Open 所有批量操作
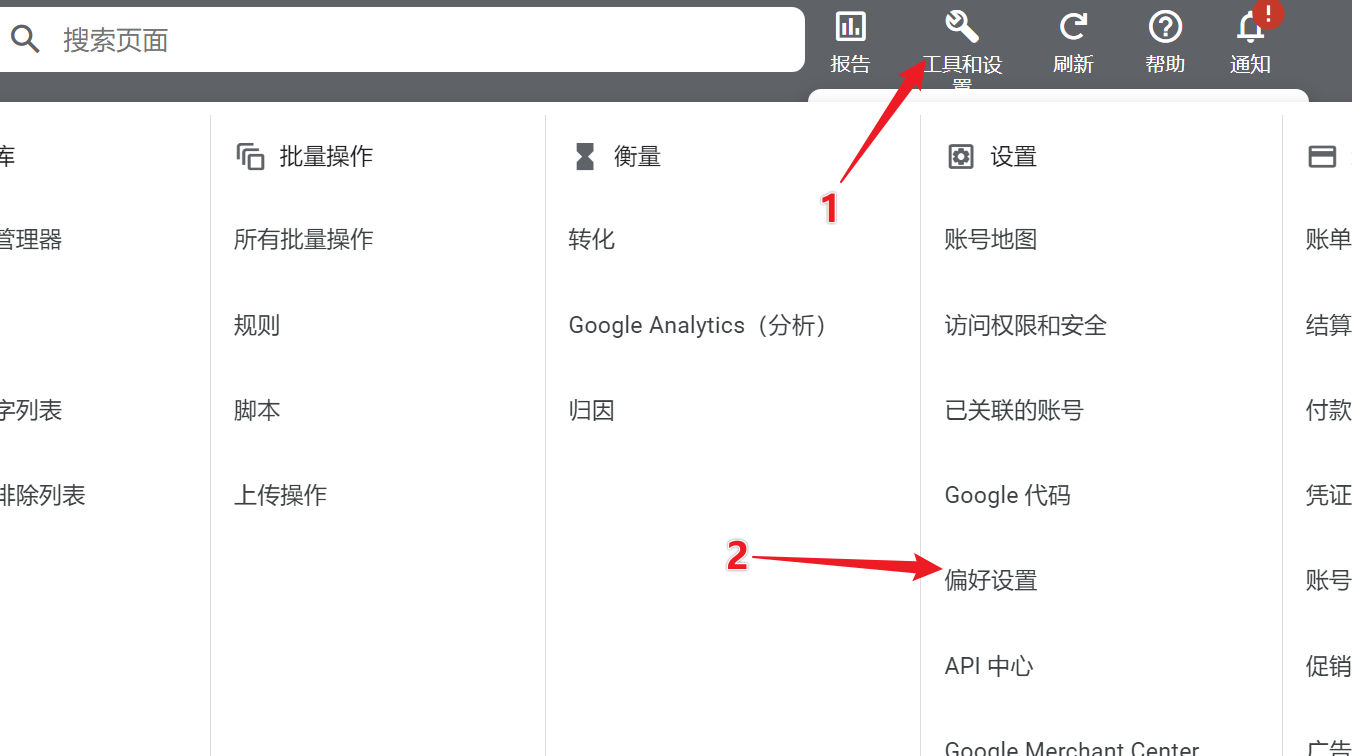 [303, 240]
